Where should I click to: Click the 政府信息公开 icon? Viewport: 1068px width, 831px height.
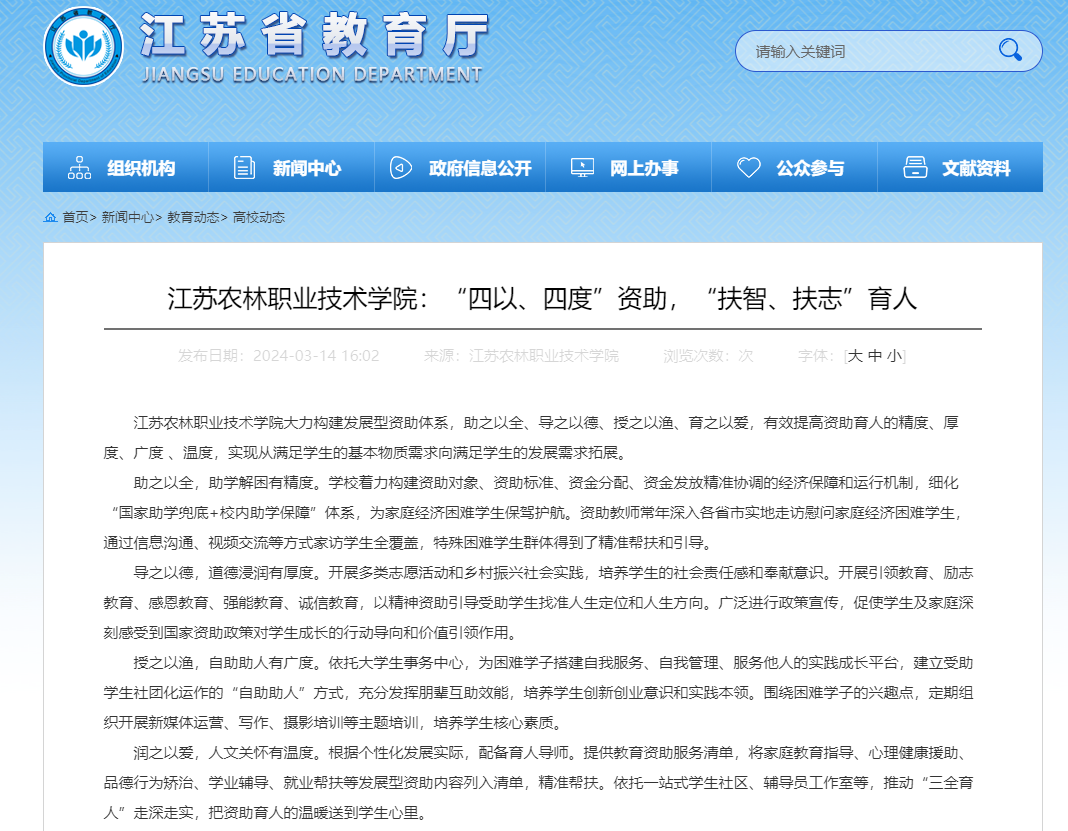point(401,168)
